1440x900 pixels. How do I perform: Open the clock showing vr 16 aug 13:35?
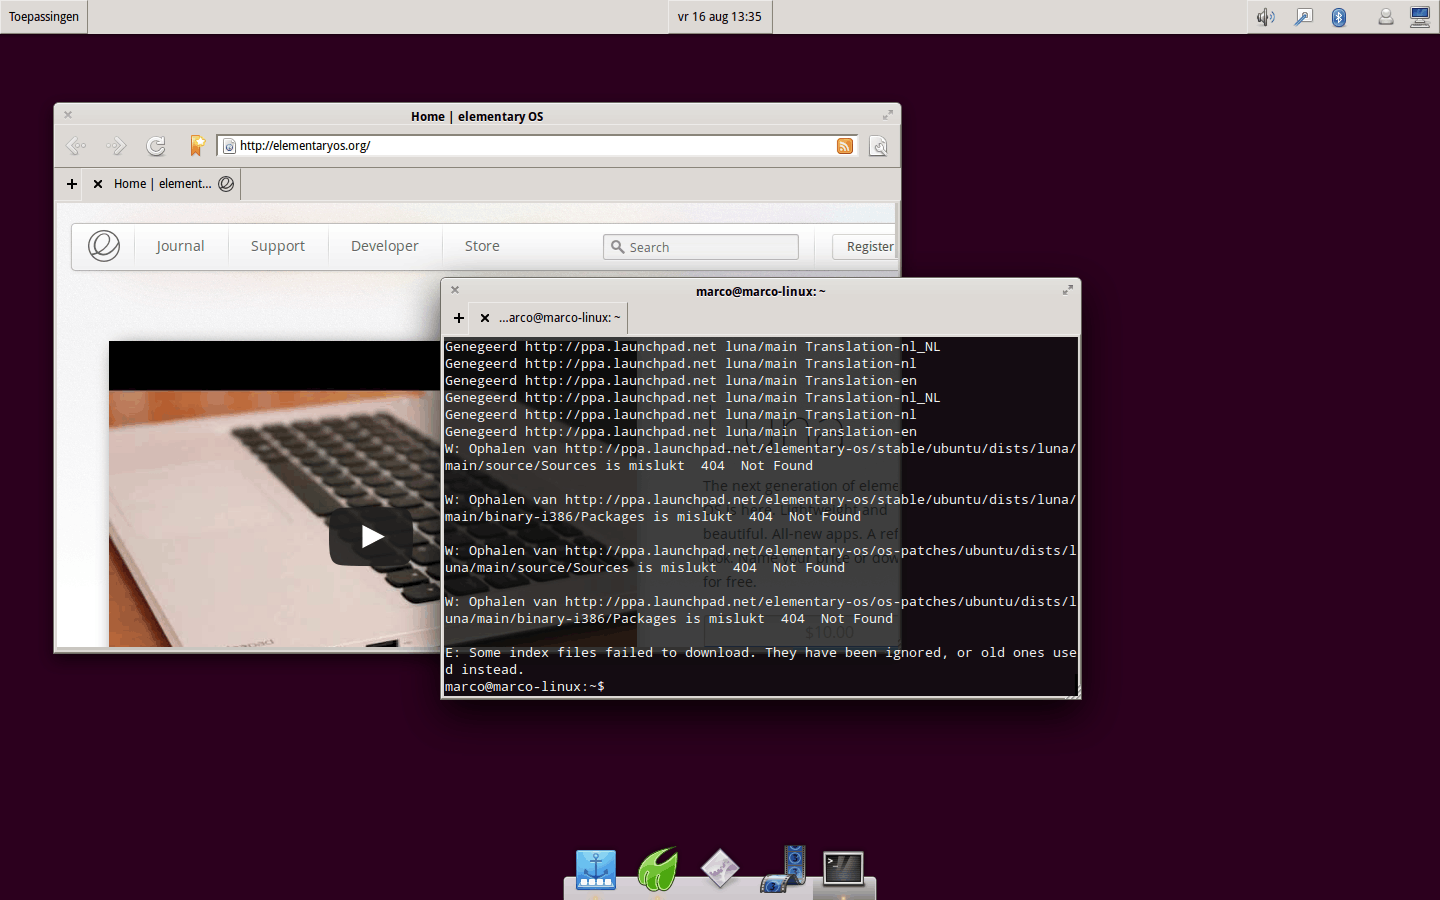(720, 17)
